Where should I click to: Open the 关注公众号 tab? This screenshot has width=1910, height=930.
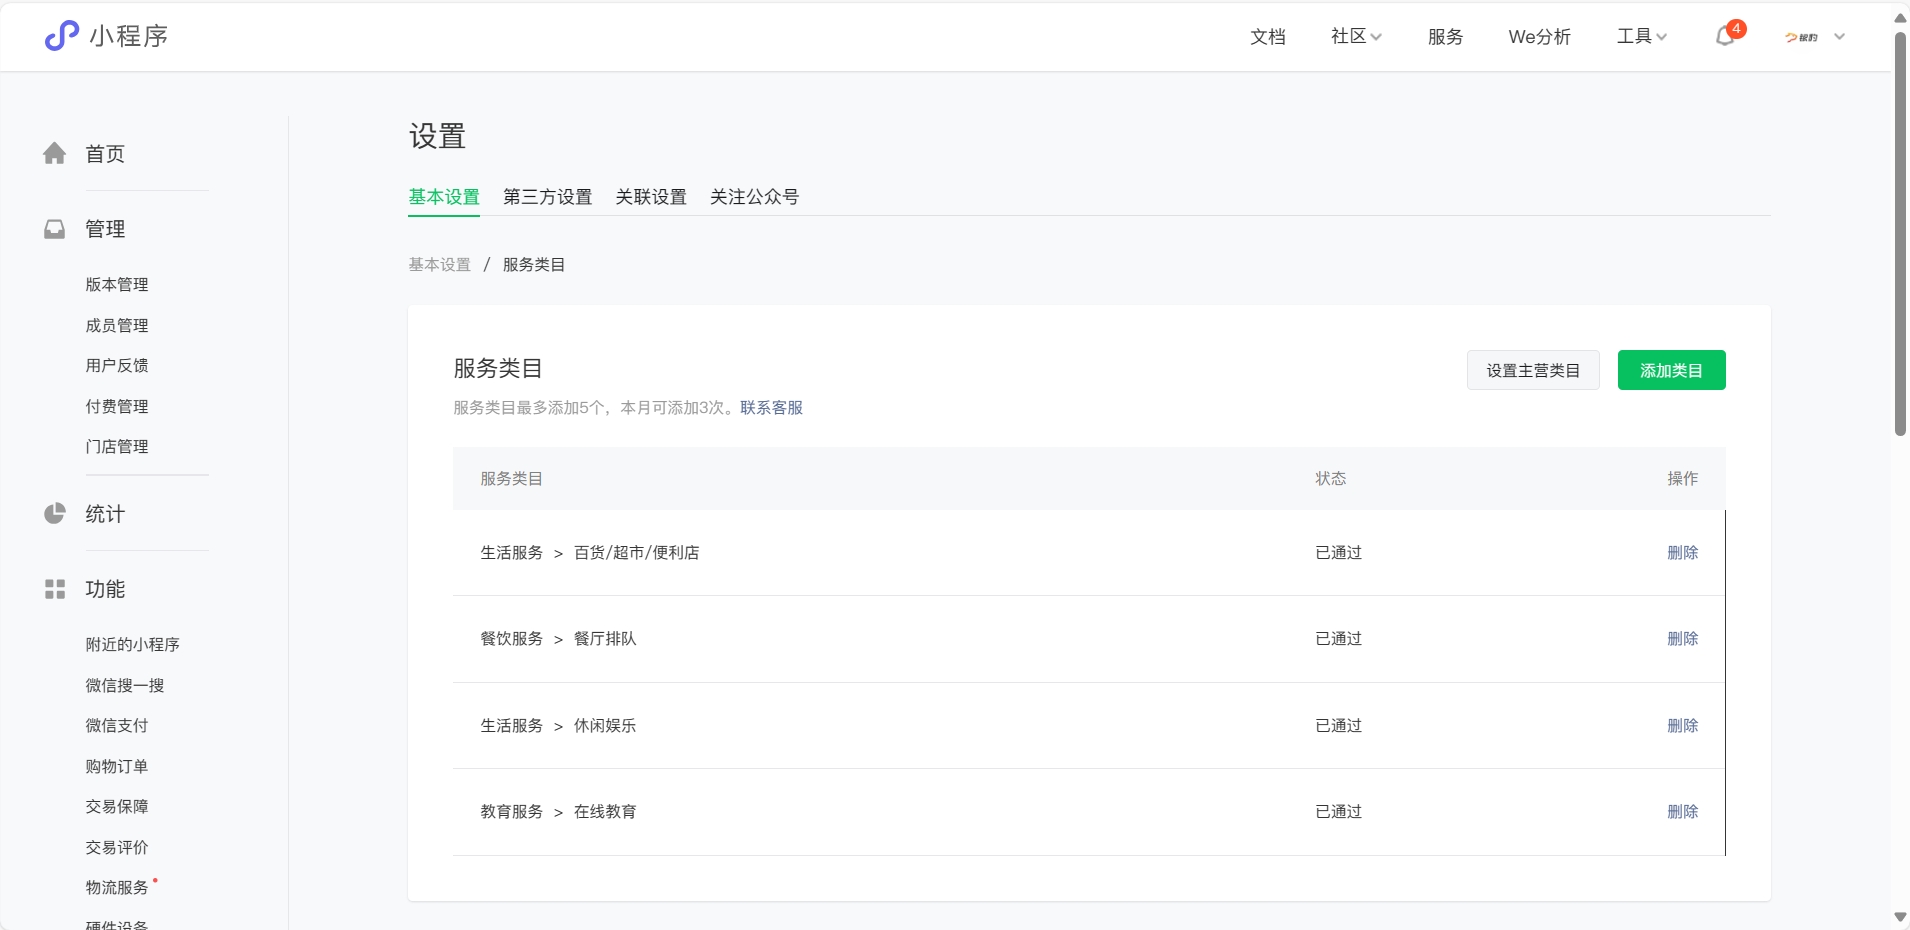tap(754, 197)
